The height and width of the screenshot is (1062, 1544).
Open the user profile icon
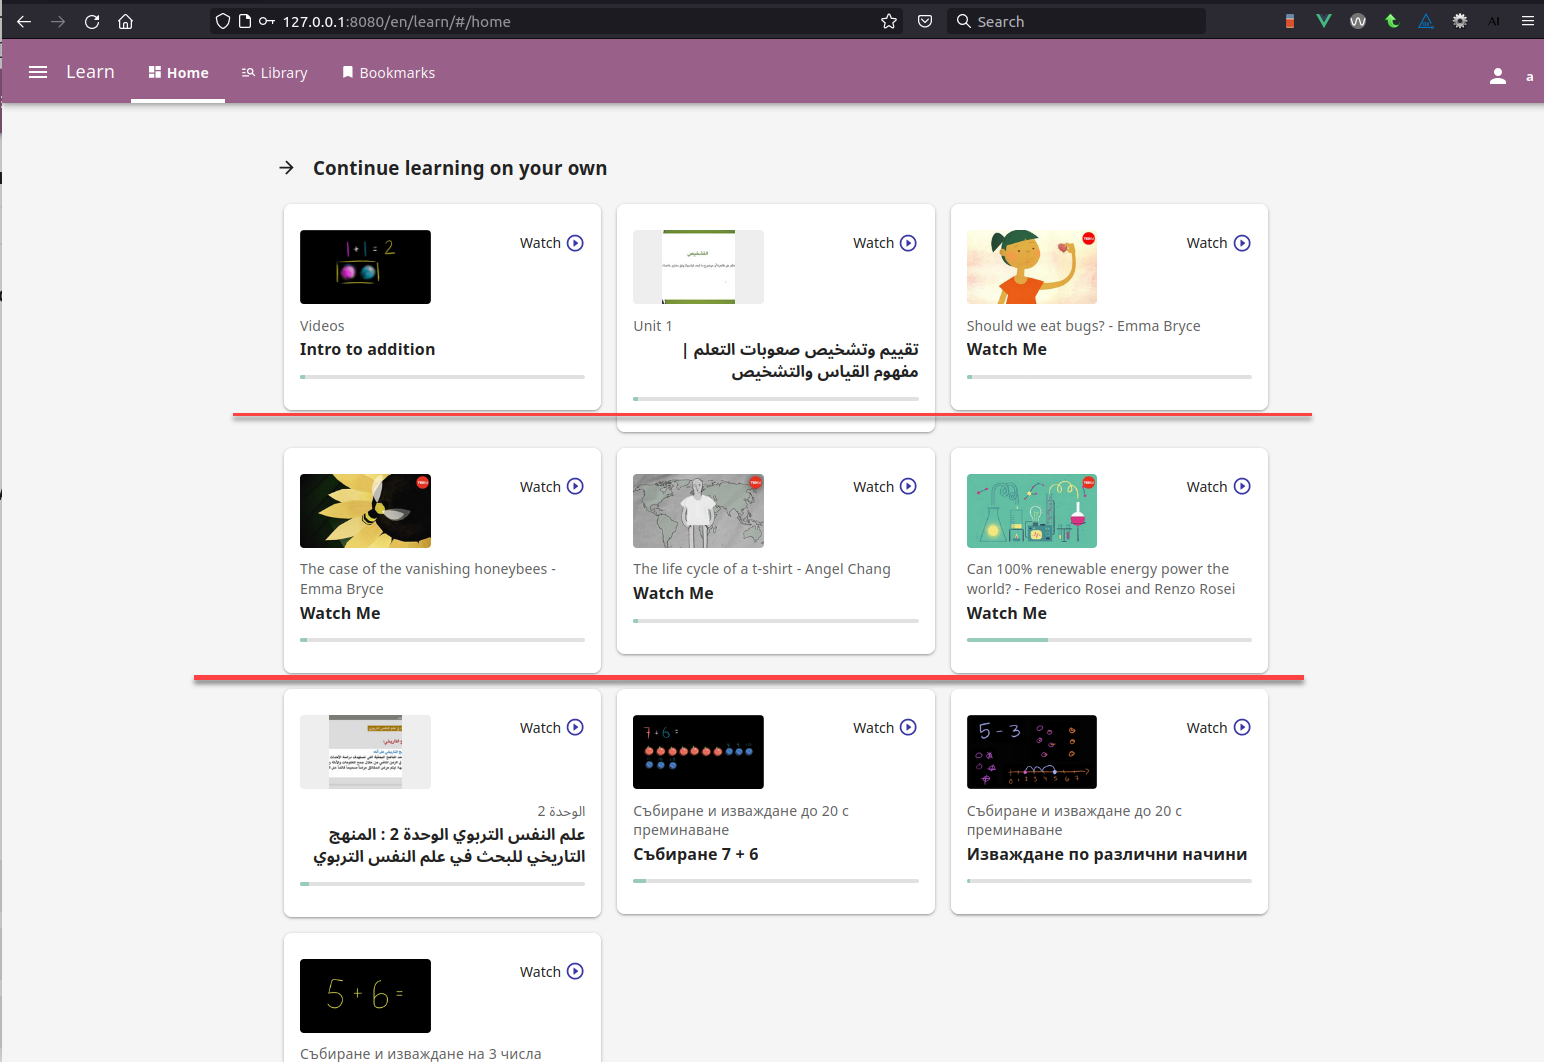(x=1497, y=75)
